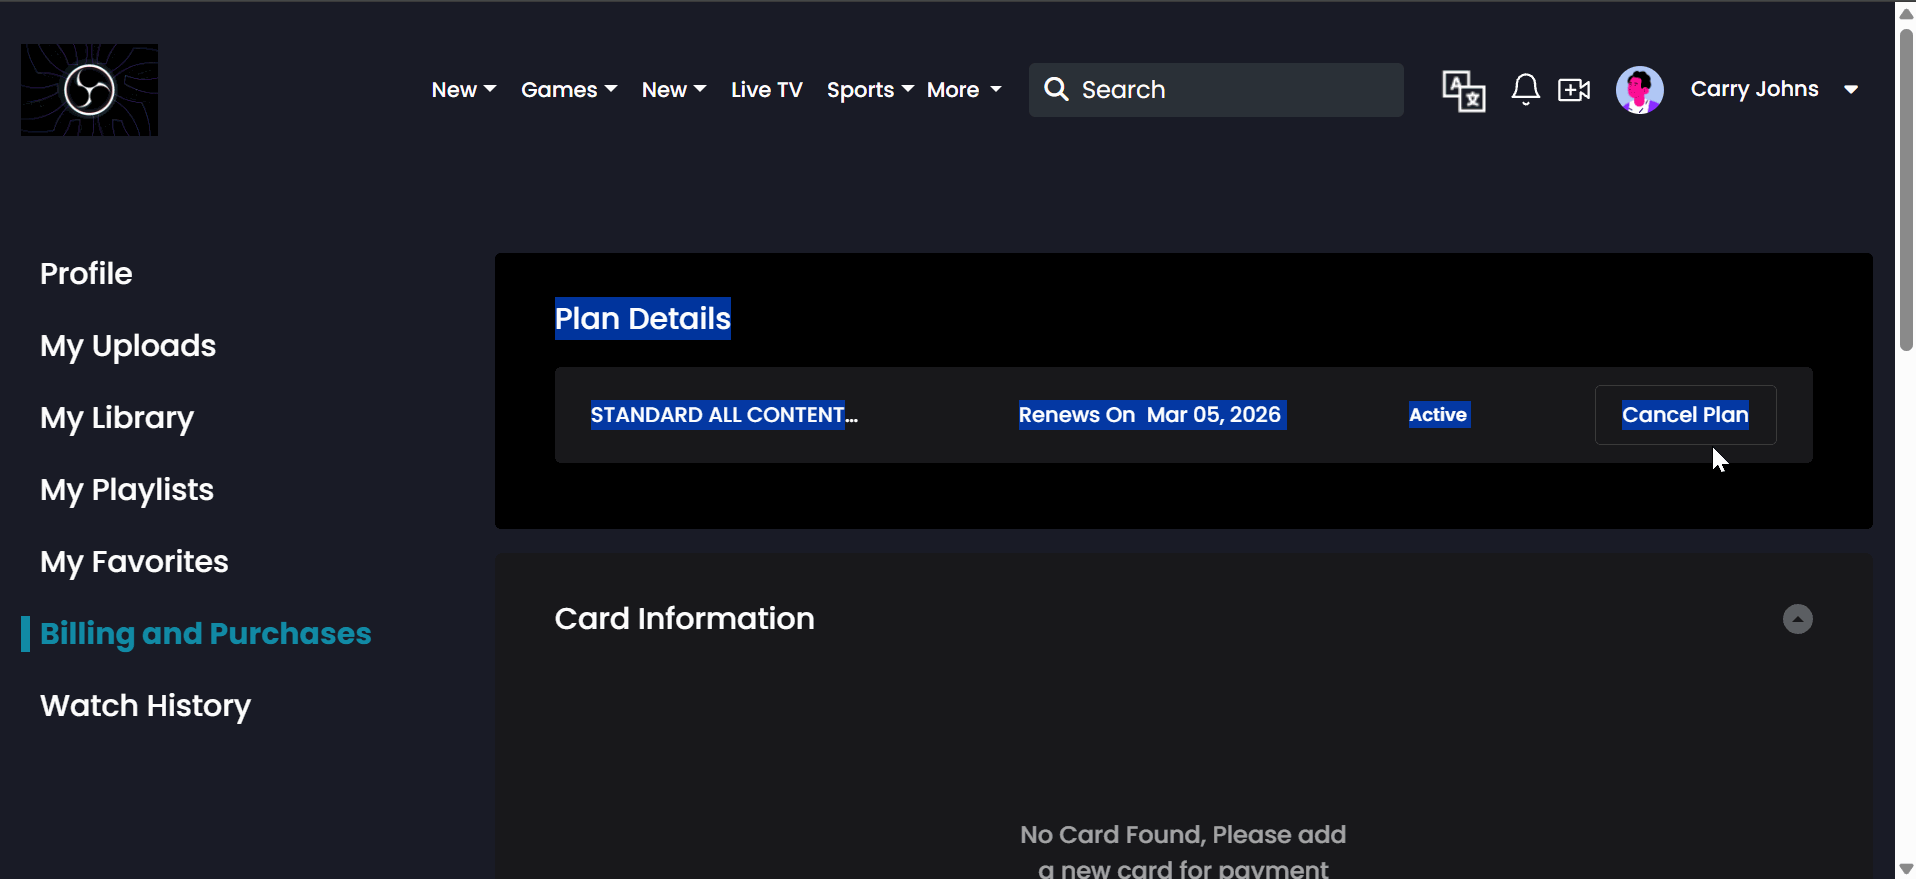Open the language translate icon
The height and width of the screenshot is (879, 1916).
tap(1463, 91)
